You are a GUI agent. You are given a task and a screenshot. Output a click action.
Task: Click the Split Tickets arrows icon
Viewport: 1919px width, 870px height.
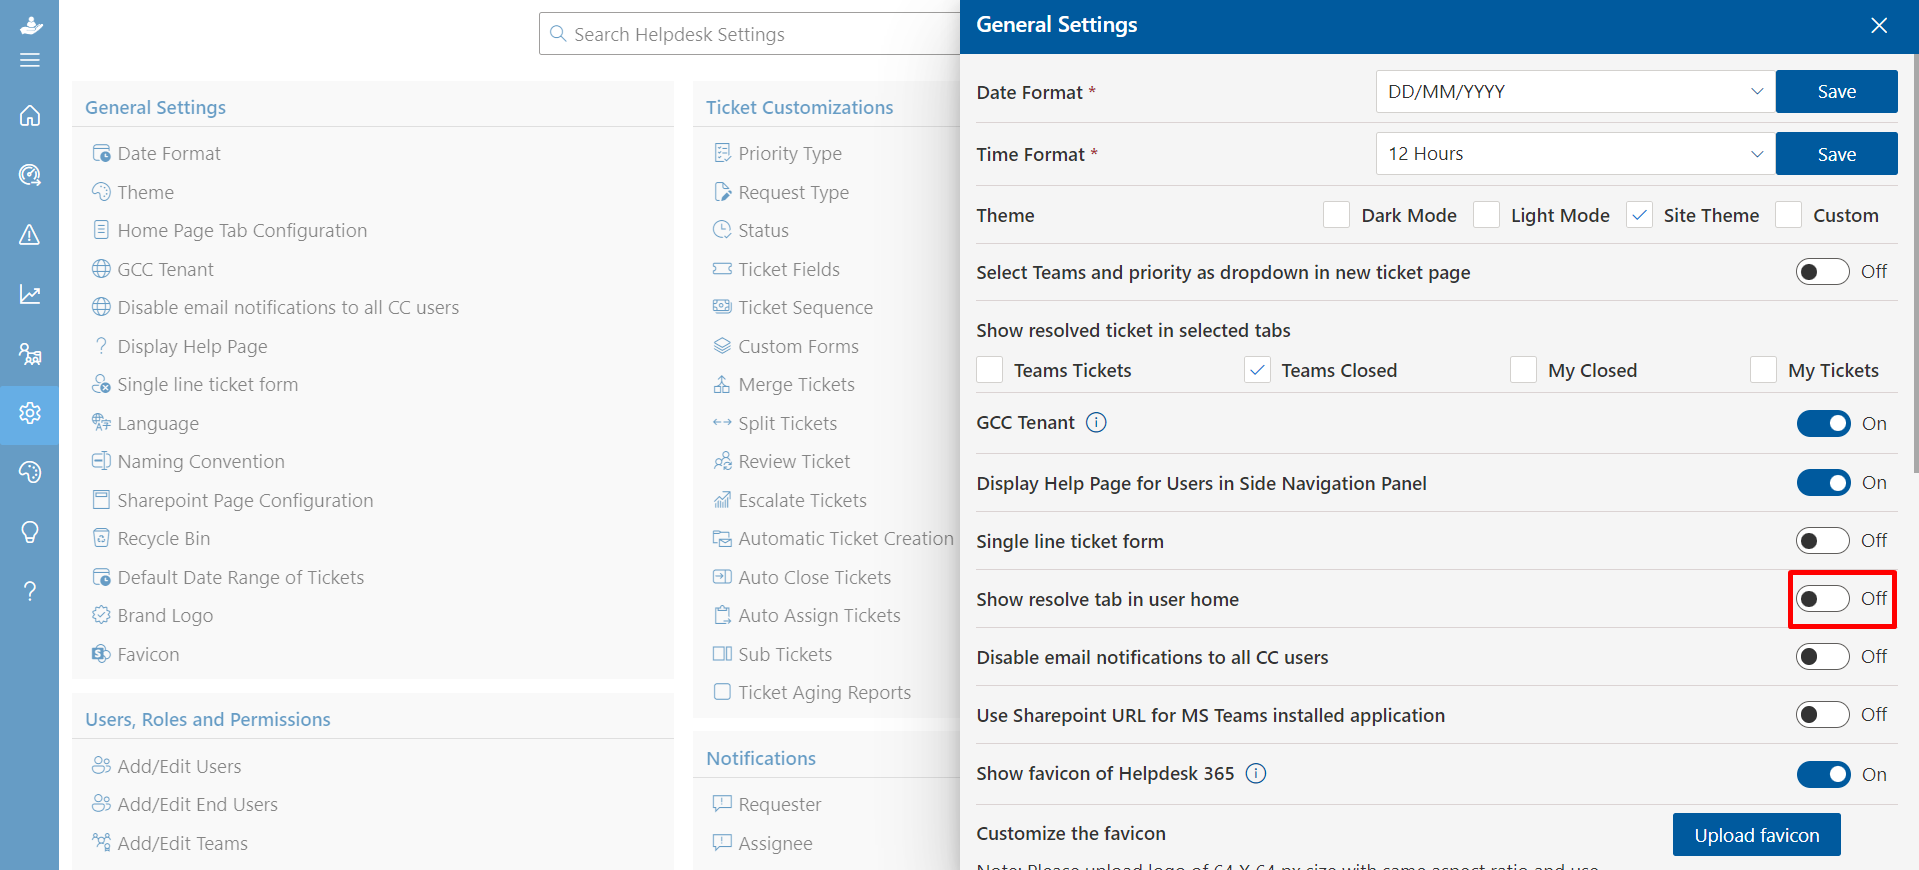coord(722,423)
